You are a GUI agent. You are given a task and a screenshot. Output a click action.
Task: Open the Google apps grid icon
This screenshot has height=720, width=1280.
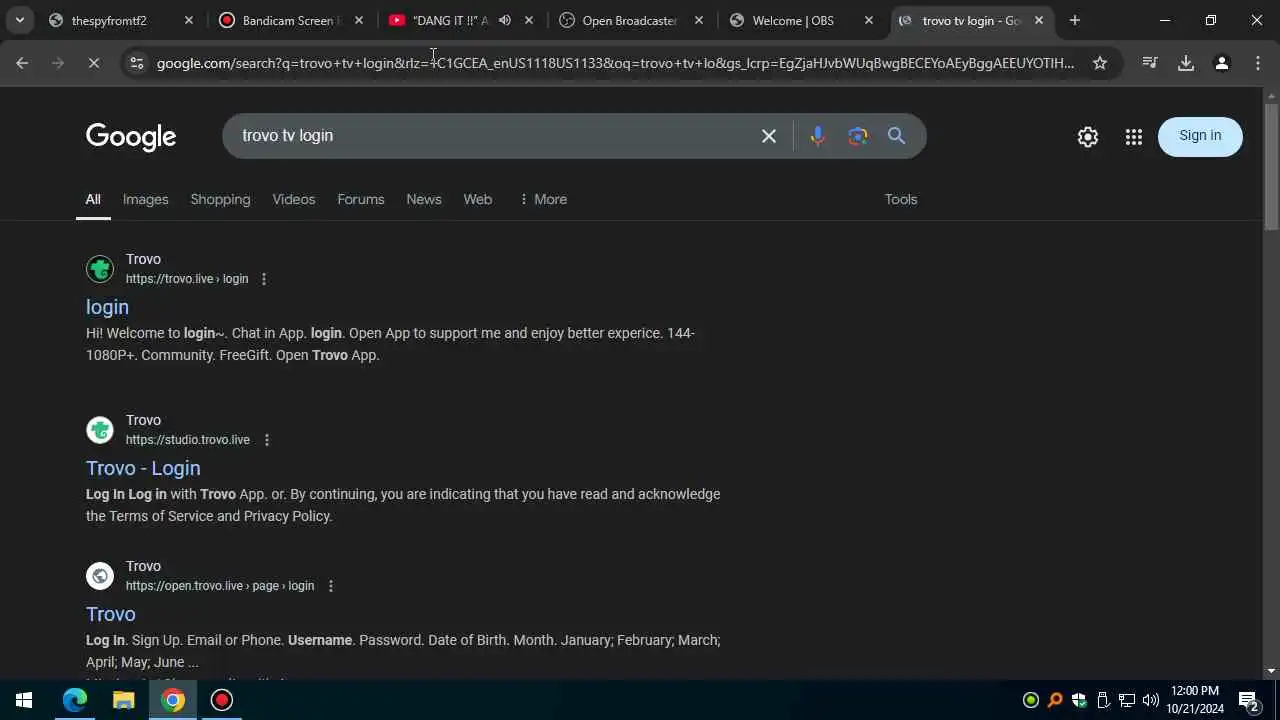click(1134, 137)
